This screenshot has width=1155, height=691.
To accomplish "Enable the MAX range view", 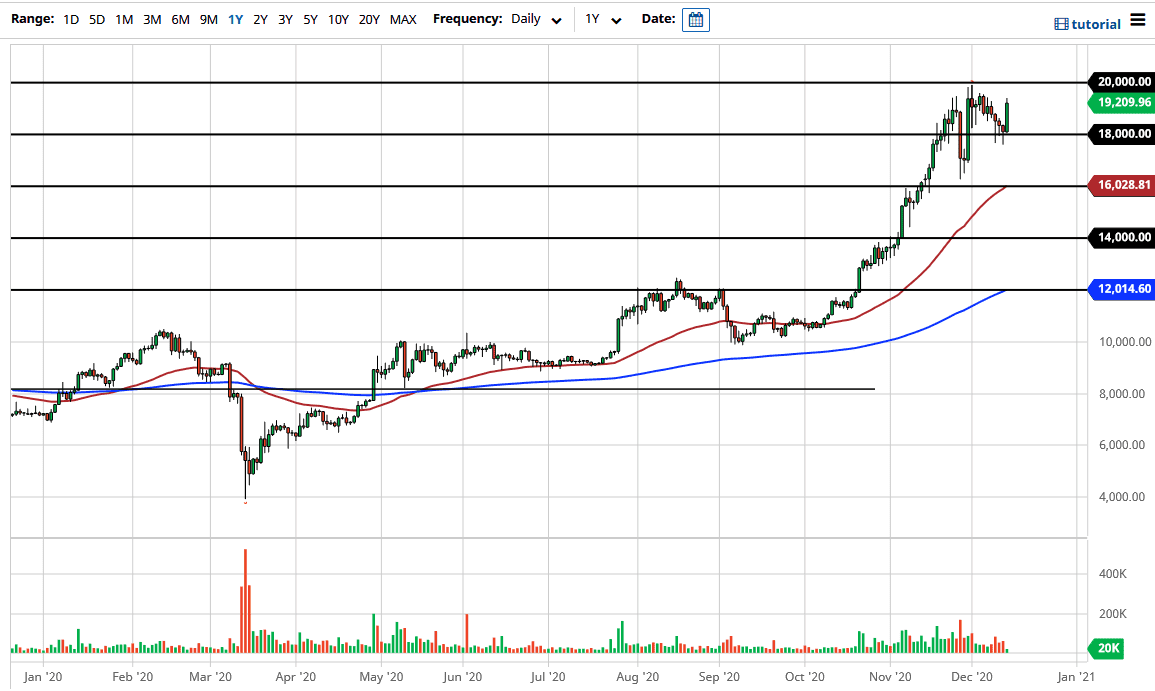I will point(403,19).
